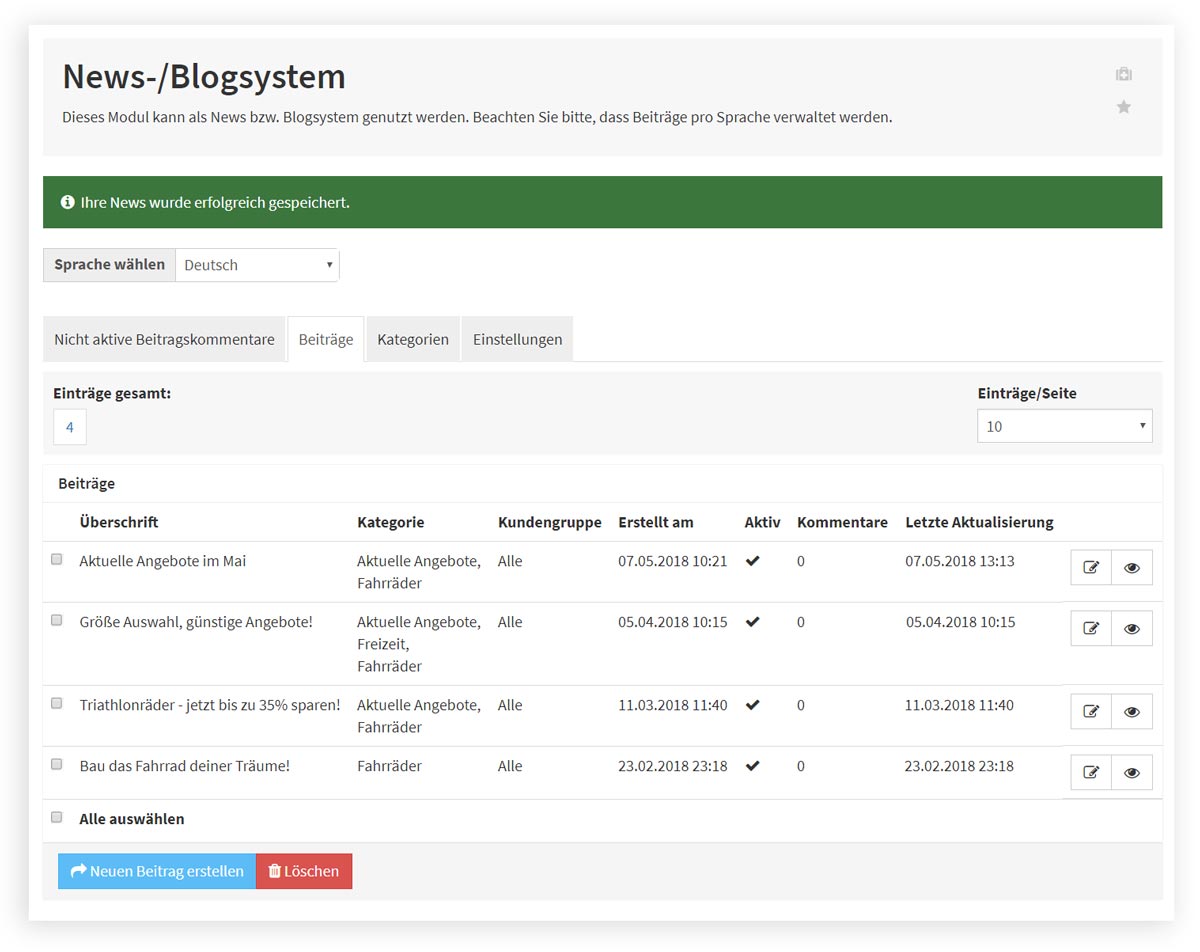Edit the Triathlonräder post

(1091, 711)
